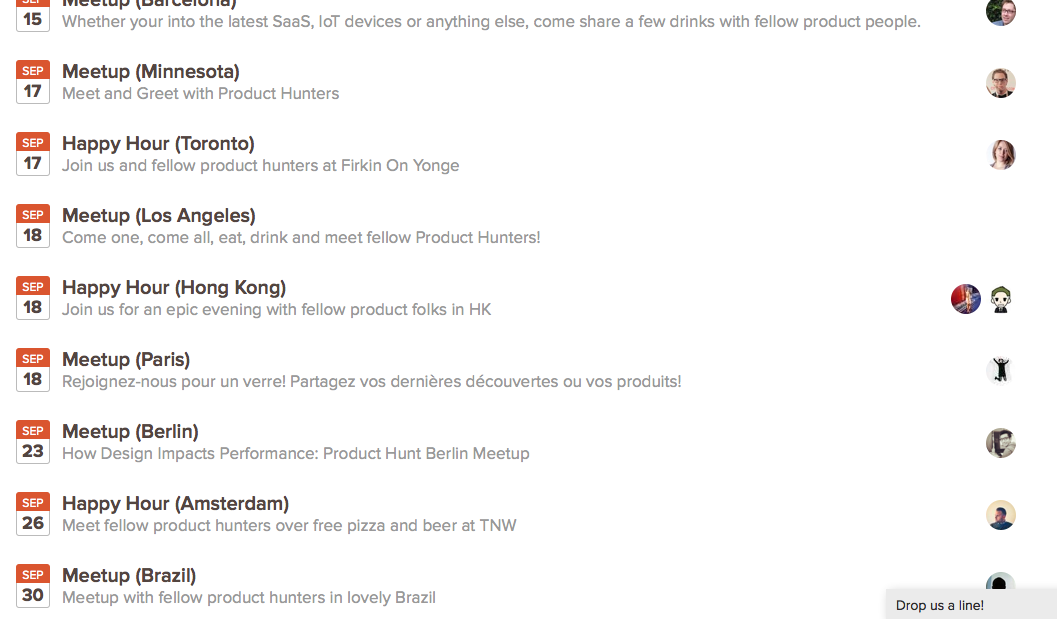This screenshot has width=1057, height=619.
Task: Open the Happy Hour (Toronto) event
Action: [158, 144]
